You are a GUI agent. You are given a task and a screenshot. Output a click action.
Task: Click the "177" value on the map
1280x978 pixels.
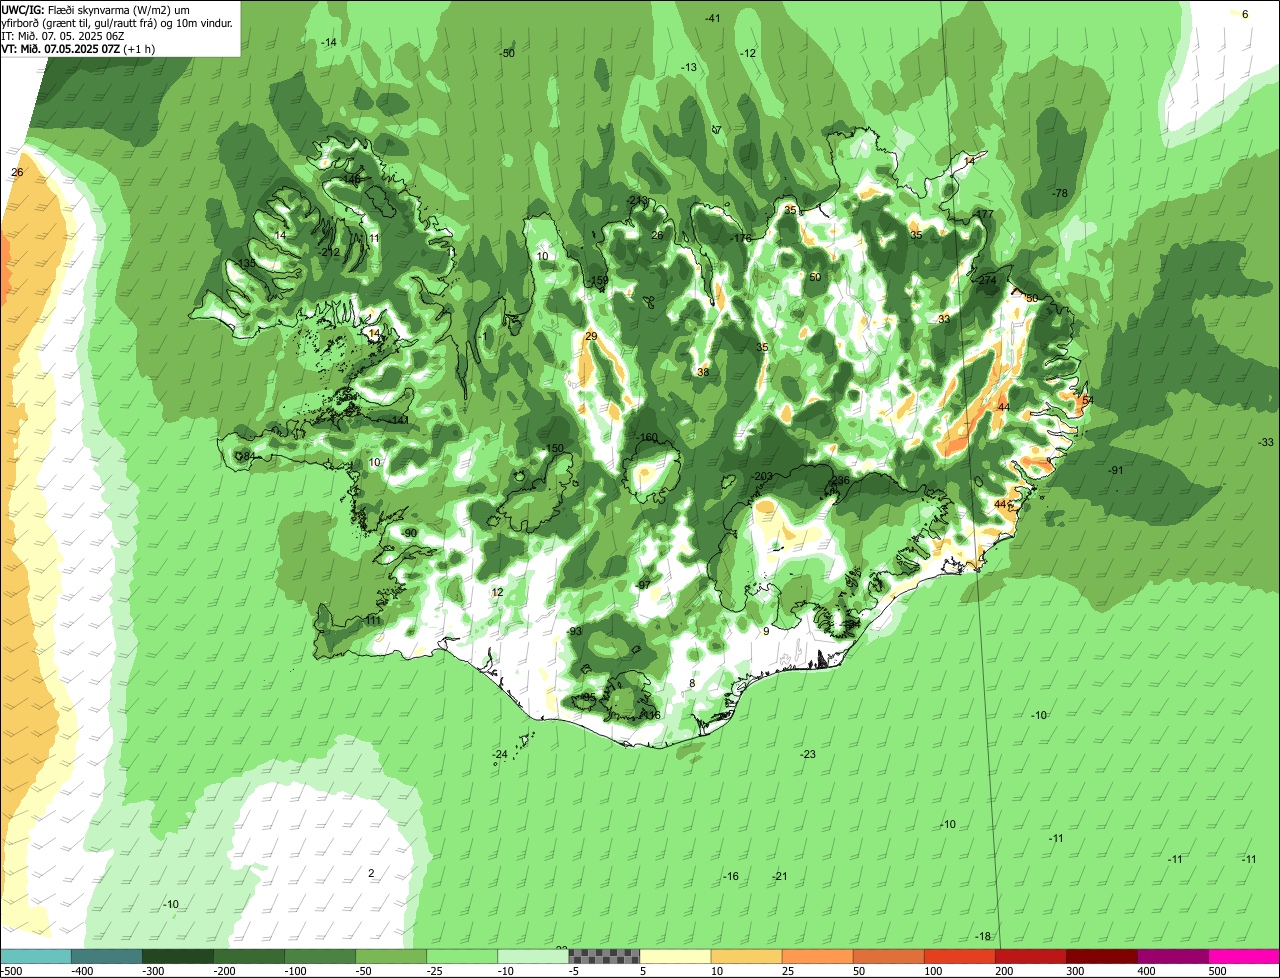(x=985, y=215)
